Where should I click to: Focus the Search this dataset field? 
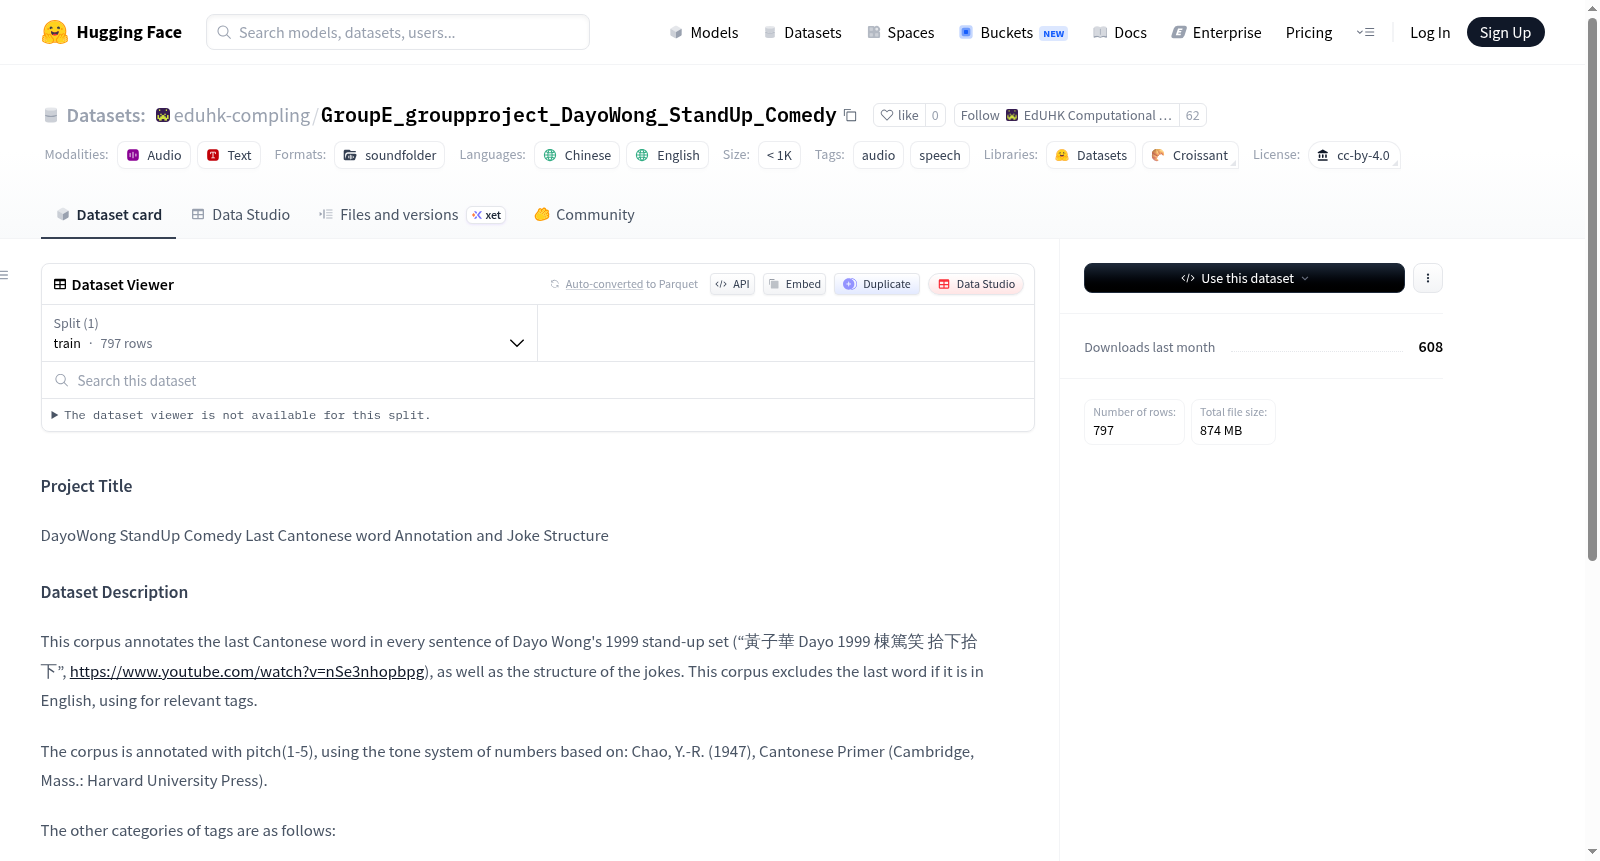[538, 381]
